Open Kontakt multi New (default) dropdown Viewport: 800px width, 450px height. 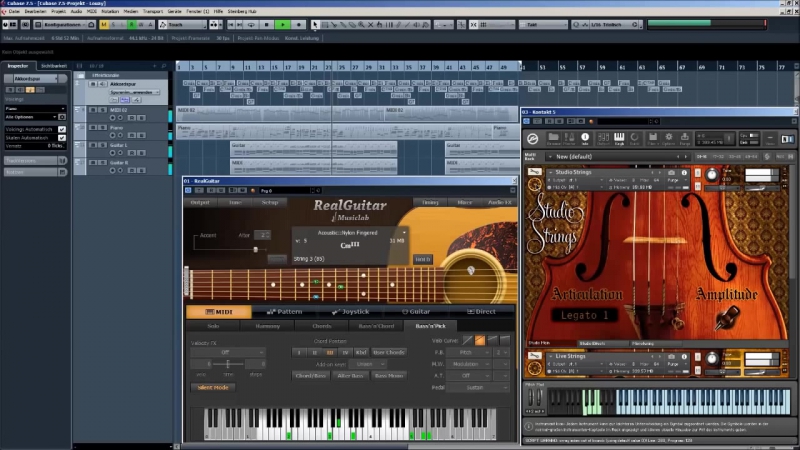617,157
